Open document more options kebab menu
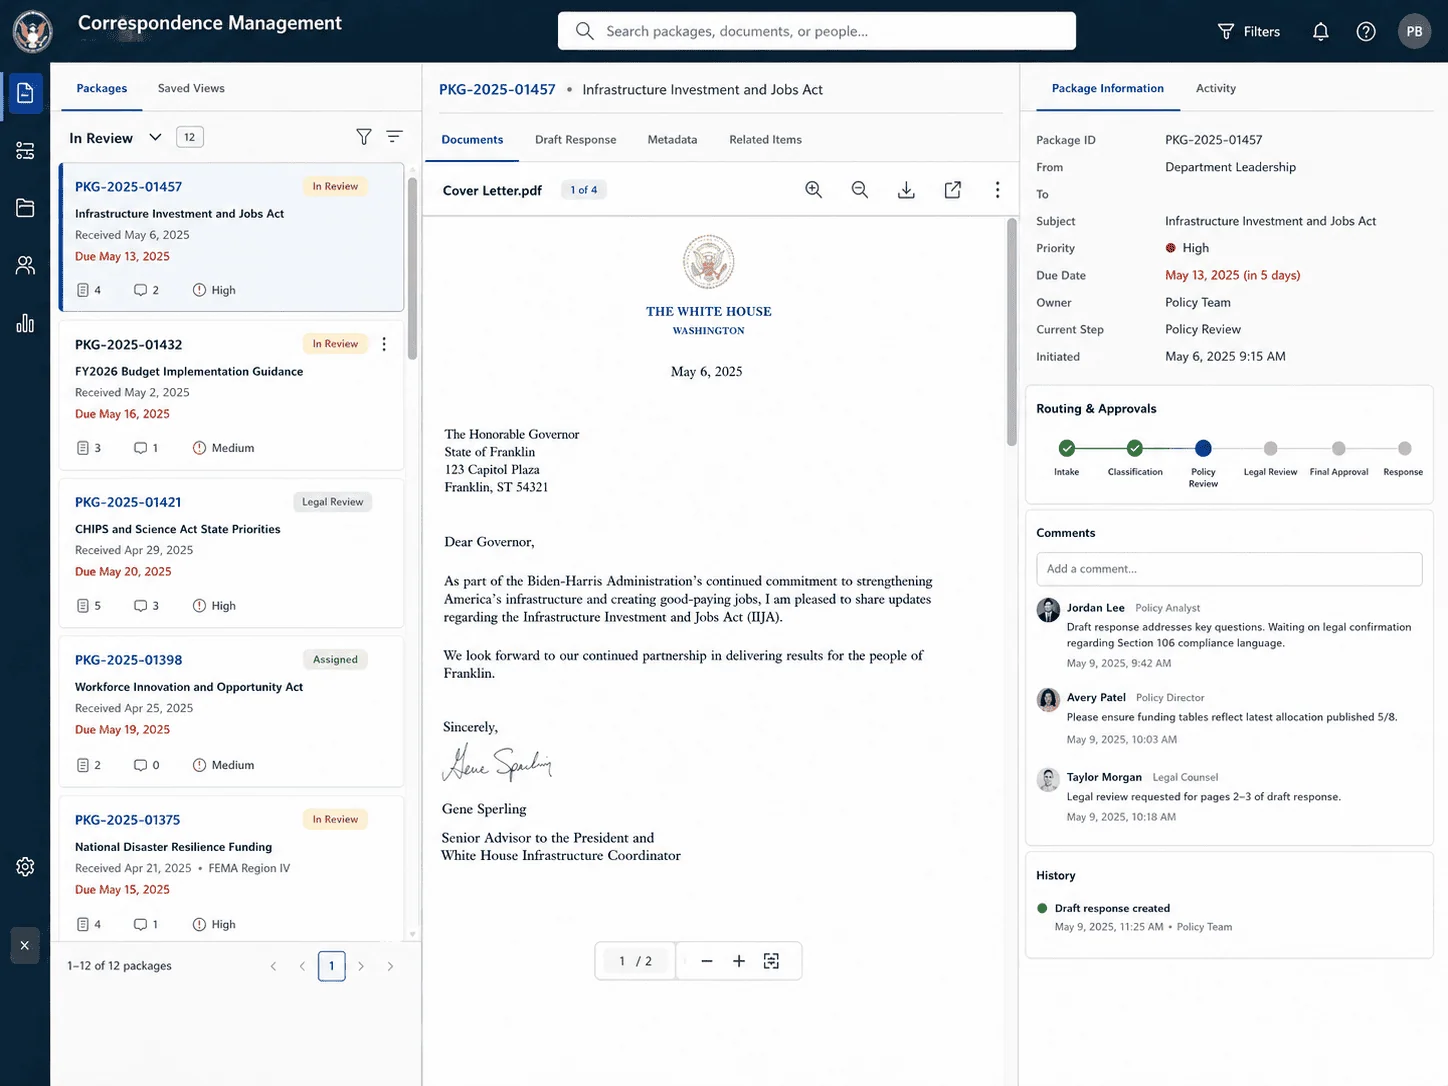 (x=997, y=190)
